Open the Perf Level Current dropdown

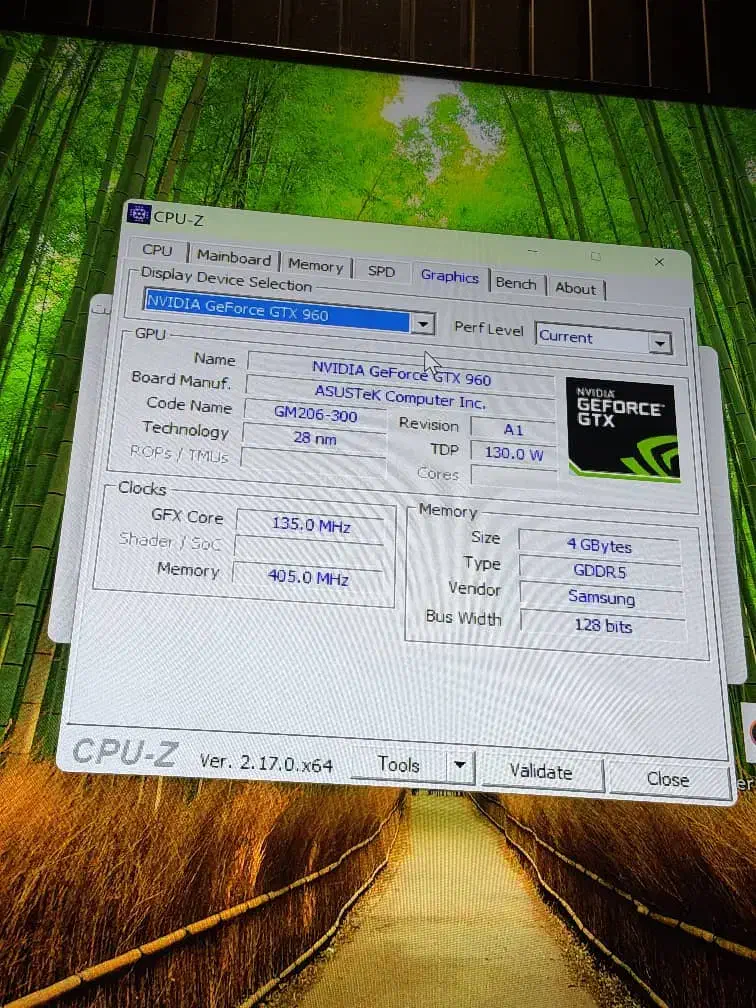(603, 339)
